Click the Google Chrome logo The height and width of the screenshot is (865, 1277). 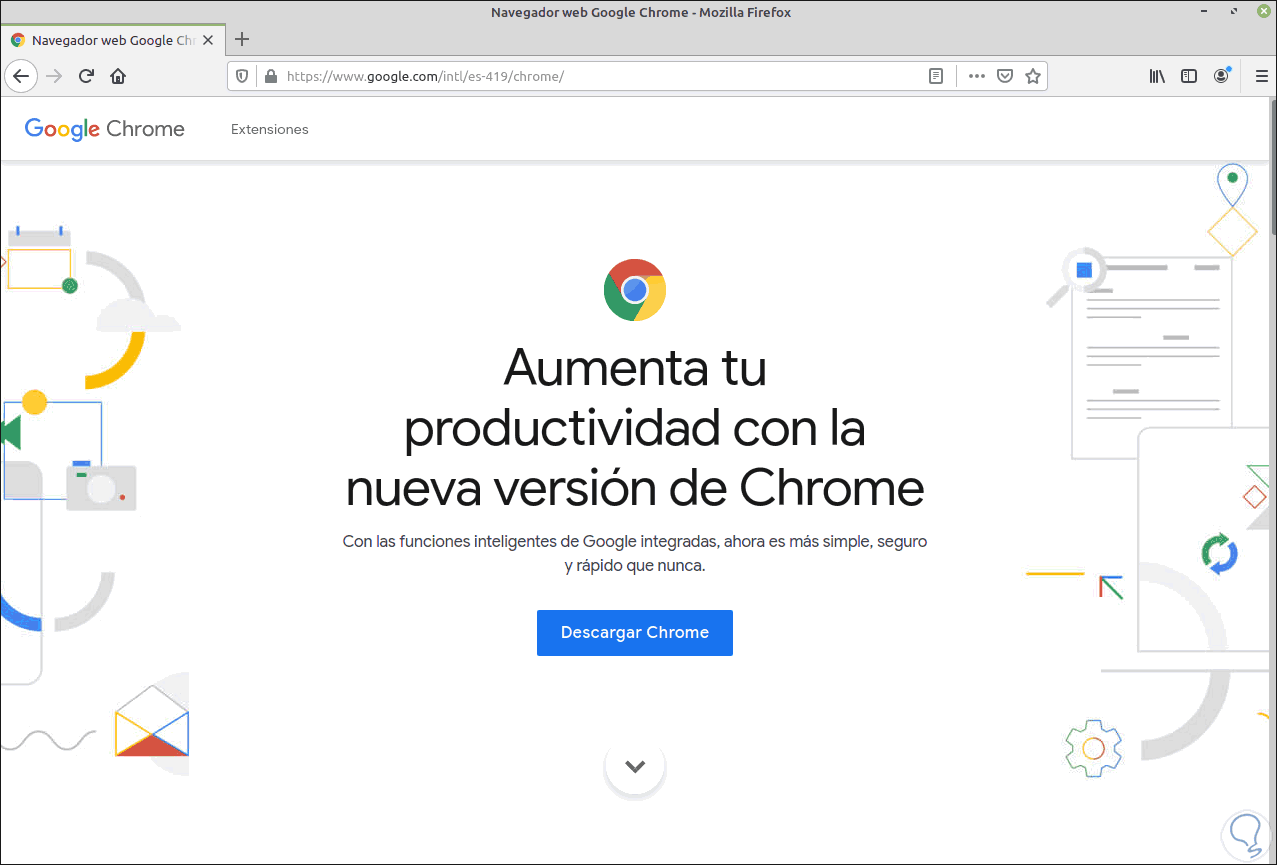point(105,129)
